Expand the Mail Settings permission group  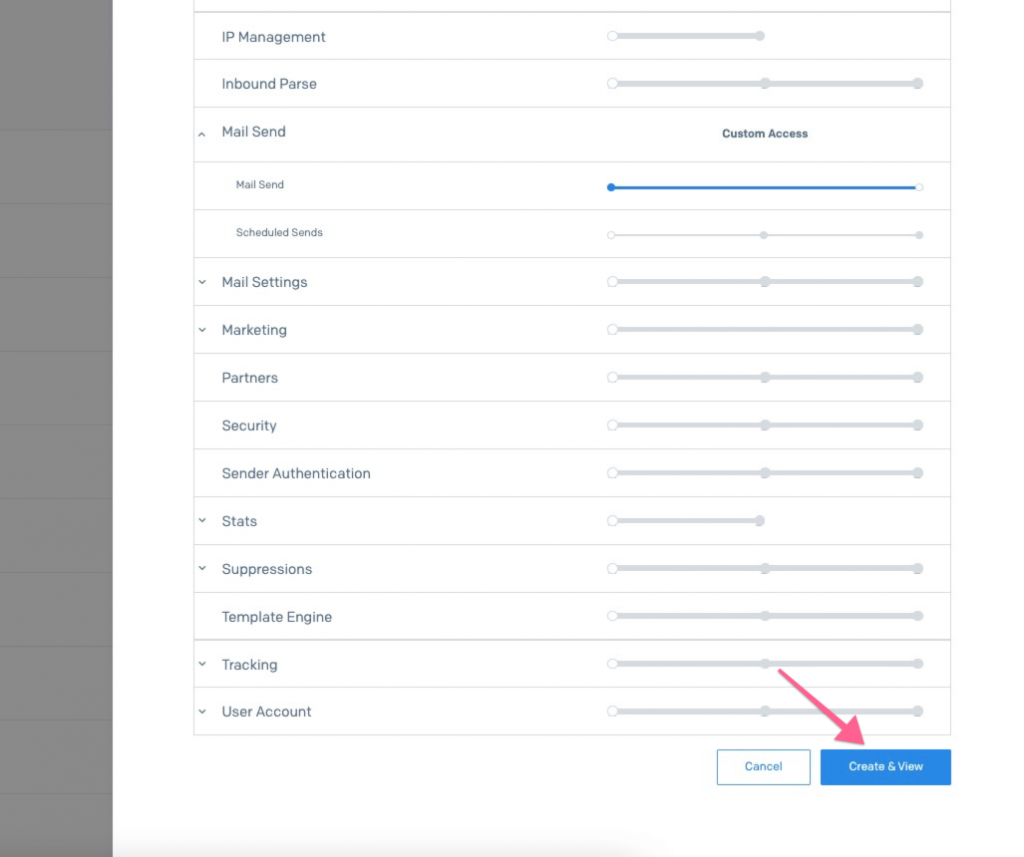(202, 282)
